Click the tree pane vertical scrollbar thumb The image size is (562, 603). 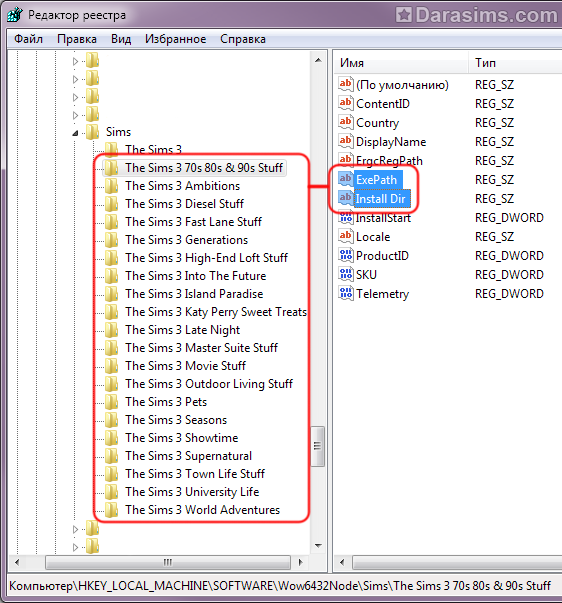318,446
